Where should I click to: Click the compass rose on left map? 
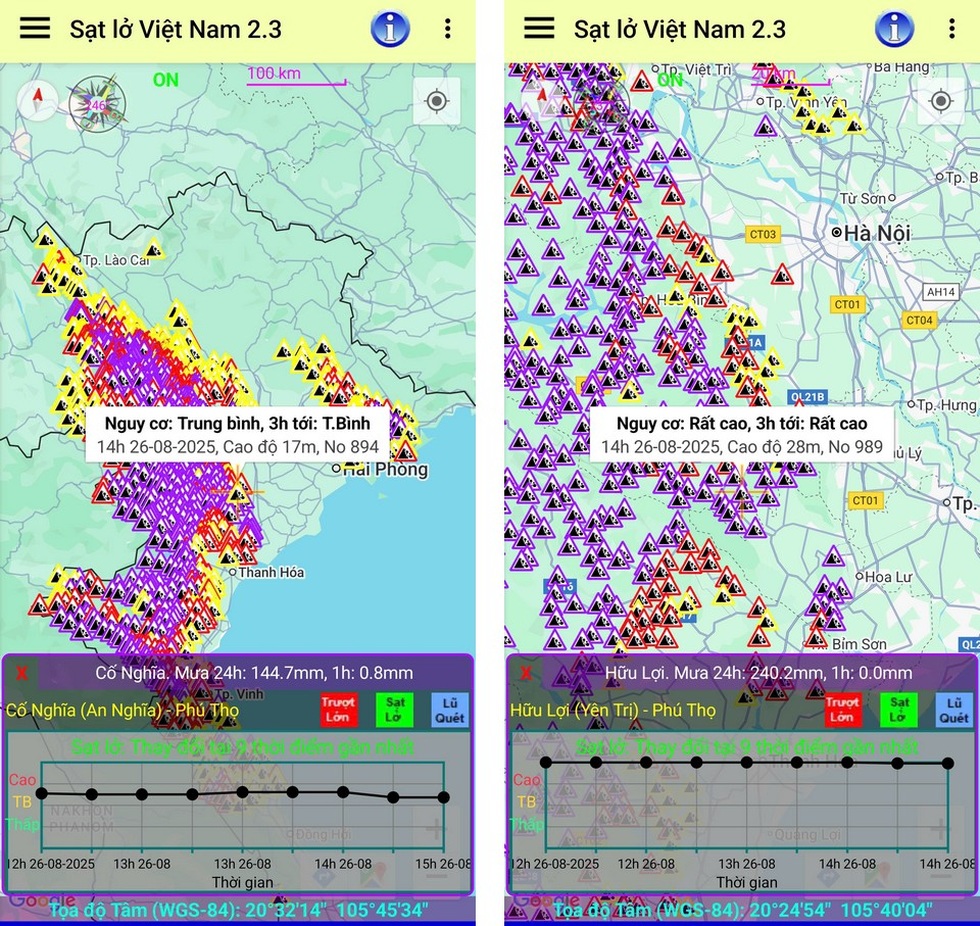coord(93,102)
